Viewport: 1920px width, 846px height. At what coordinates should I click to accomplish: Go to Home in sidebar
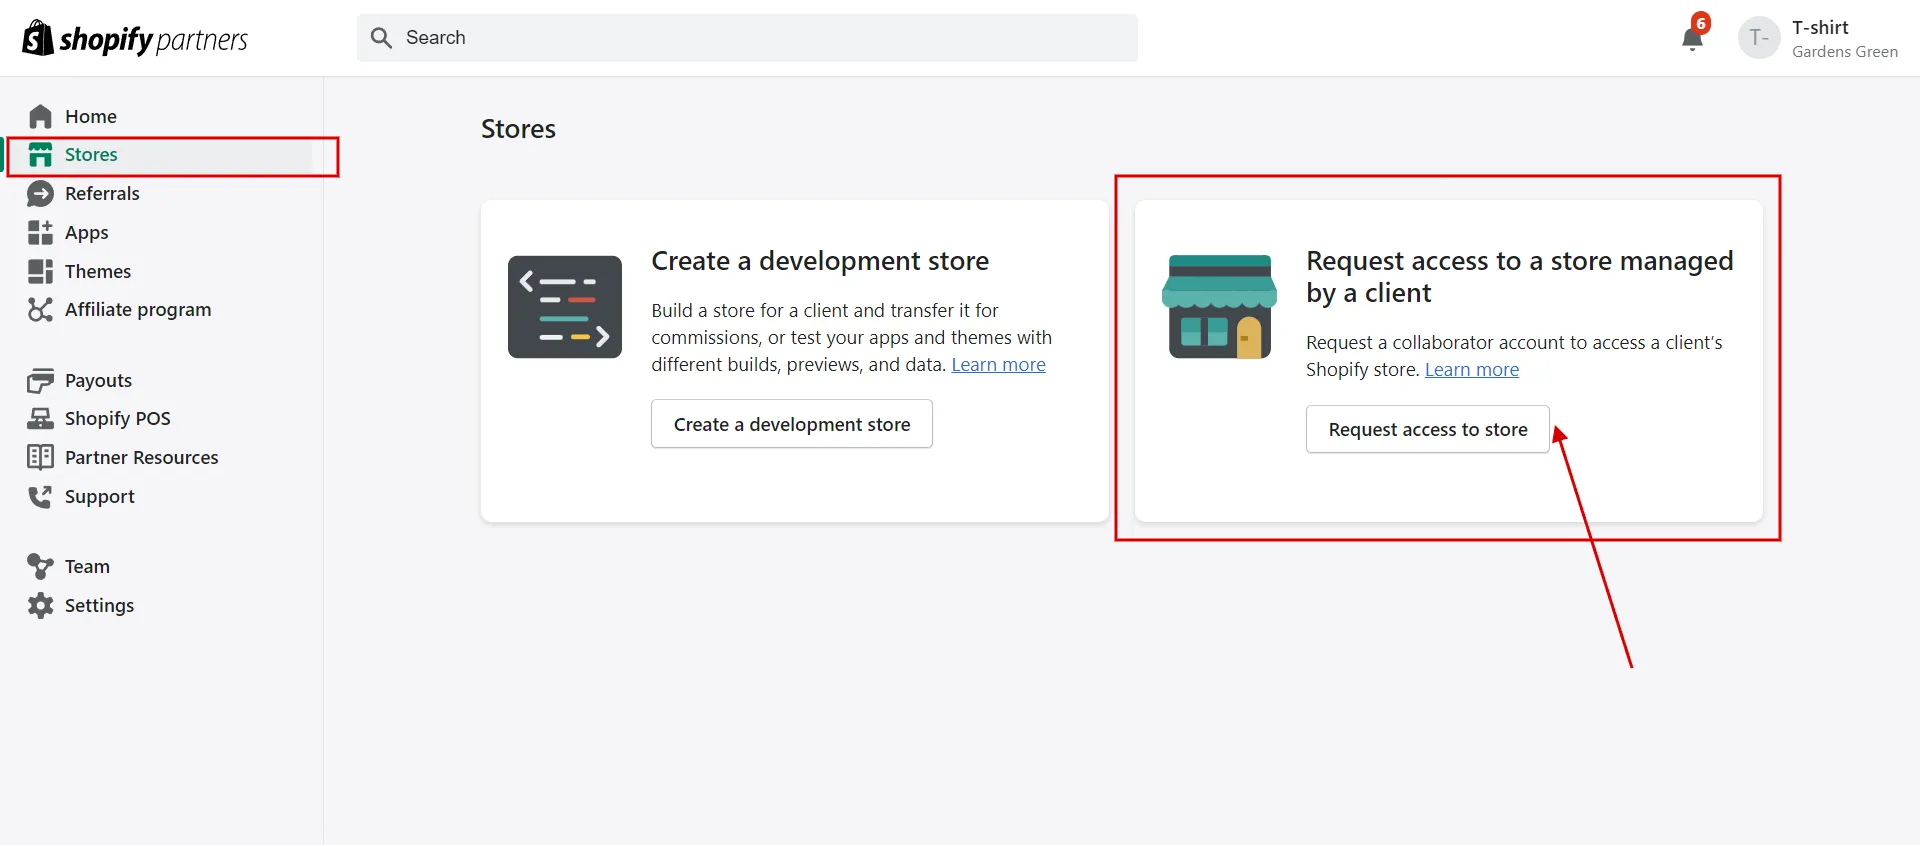point(91,117)
